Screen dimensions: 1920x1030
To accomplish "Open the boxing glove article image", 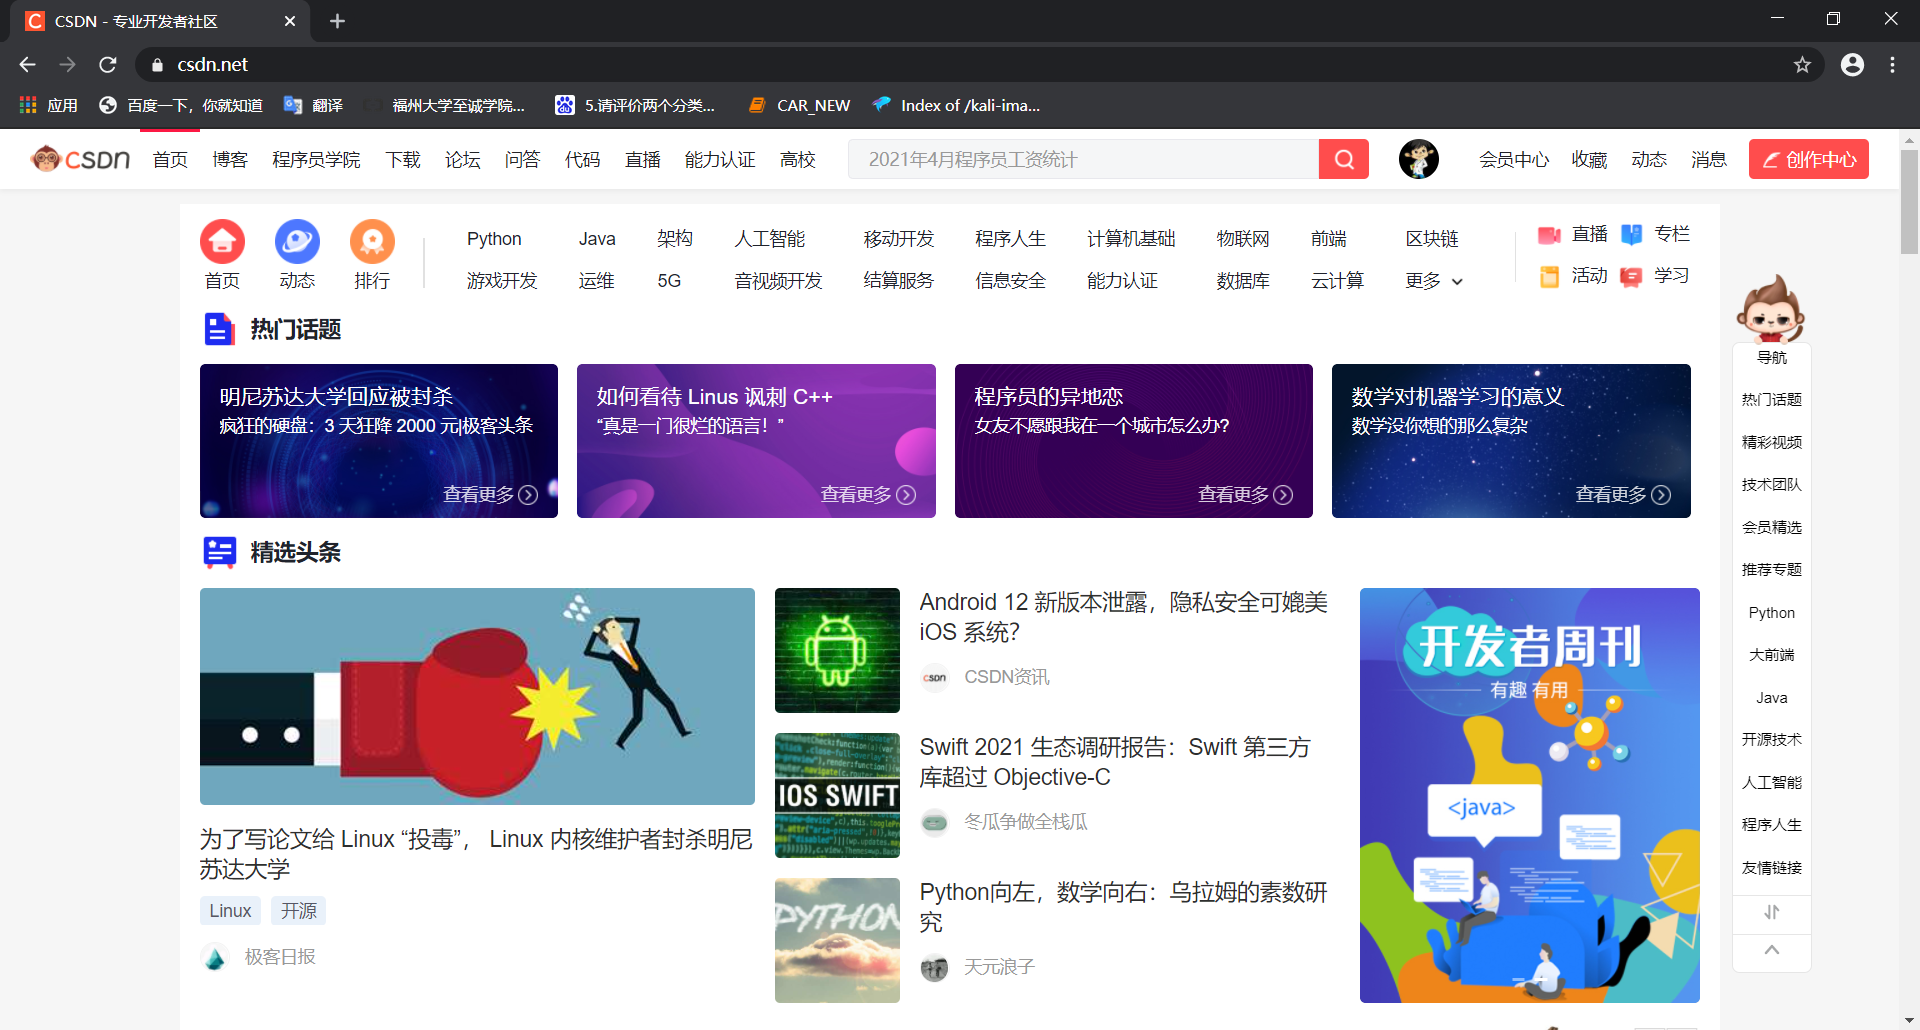I will coord(477,696).
